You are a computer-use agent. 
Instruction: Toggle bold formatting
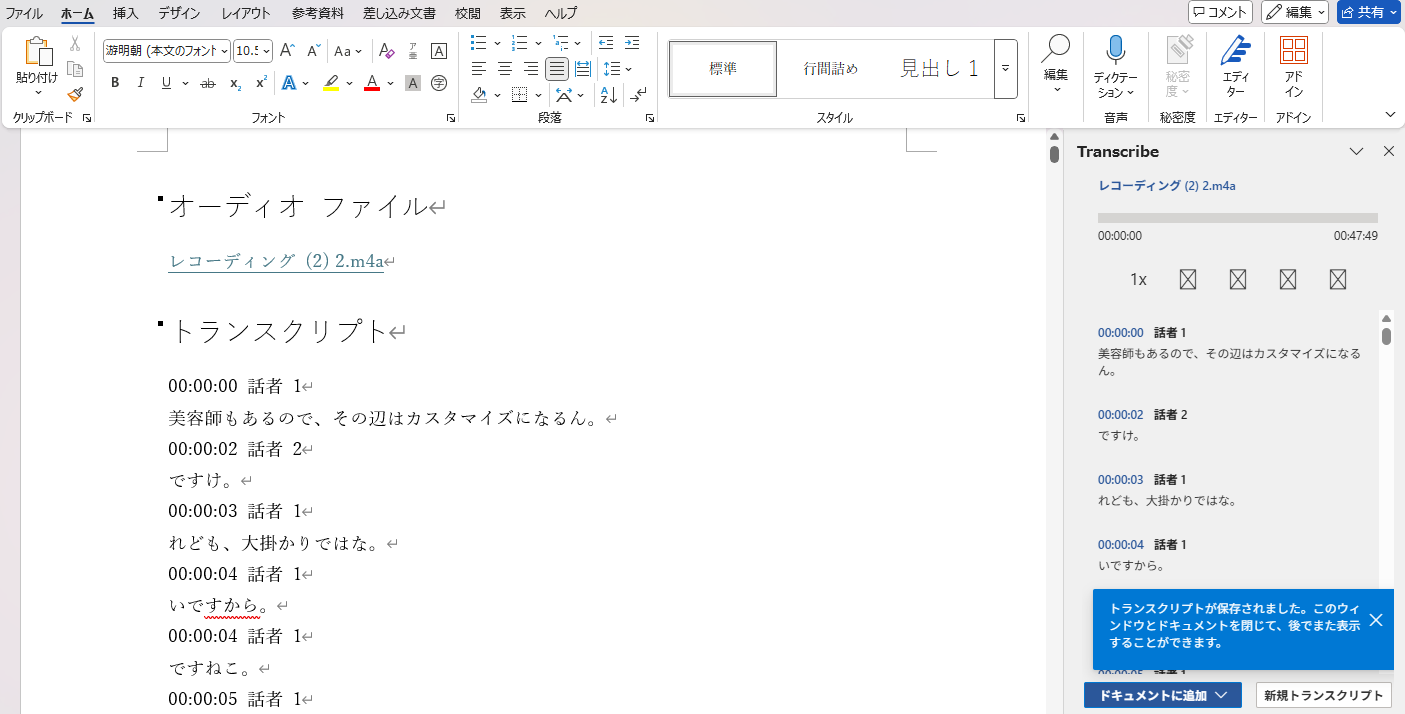point(114,82)
